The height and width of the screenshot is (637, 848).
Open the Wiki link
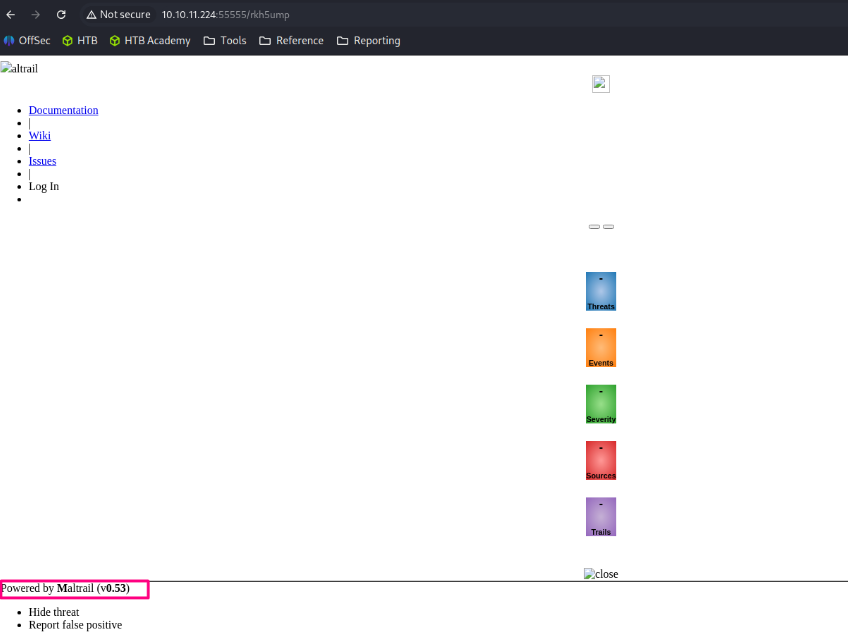(x=39, y=135)
